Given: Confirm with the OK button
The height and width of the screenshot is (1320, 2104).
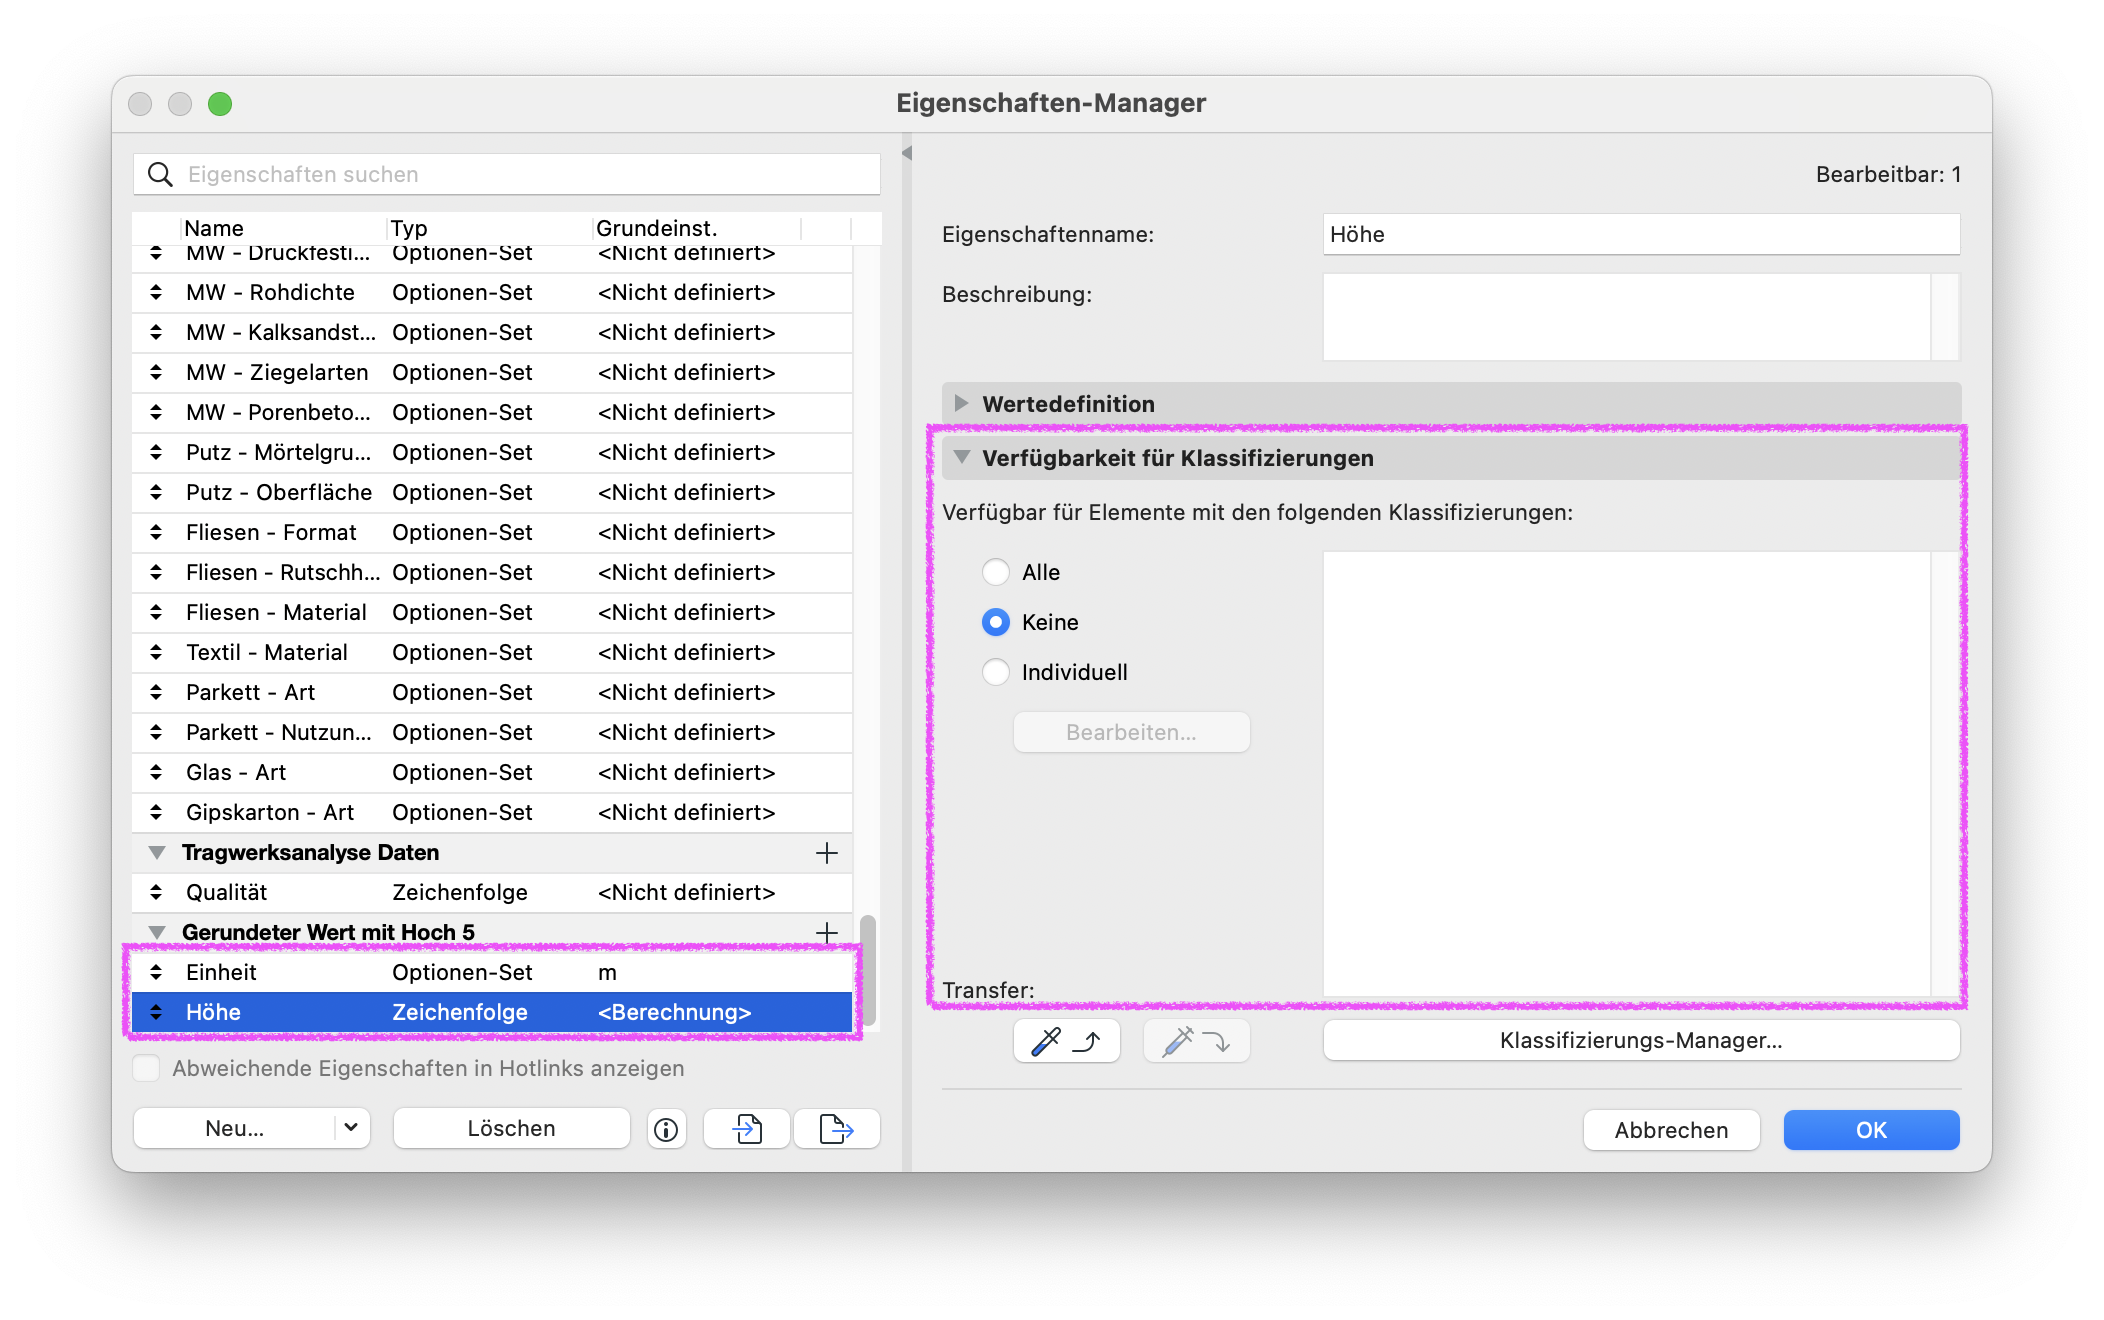Looking at the screenshot, I should (x=1871, y=1130).
